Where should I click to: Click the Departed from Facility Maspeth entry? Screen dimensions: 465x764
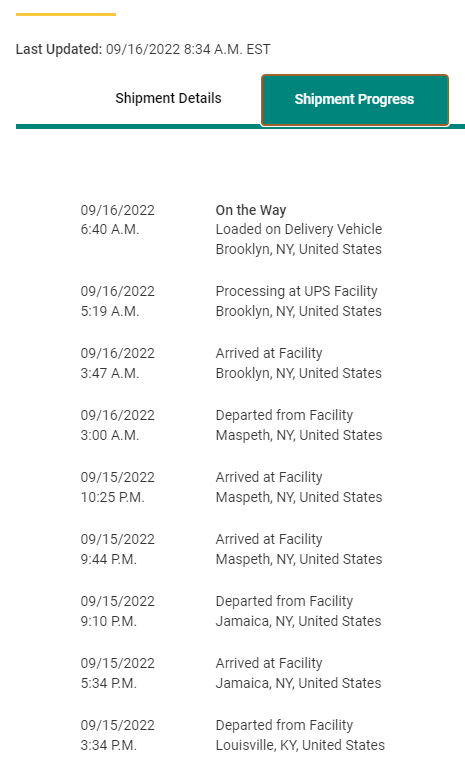(299, 425)
